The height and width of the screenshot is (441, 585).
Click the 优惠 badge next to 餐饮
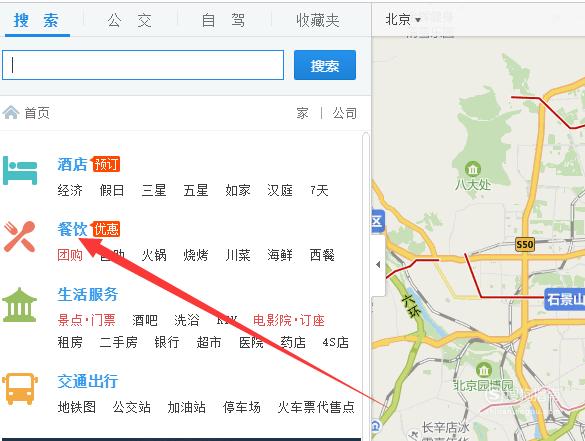[x=106, y=229]
